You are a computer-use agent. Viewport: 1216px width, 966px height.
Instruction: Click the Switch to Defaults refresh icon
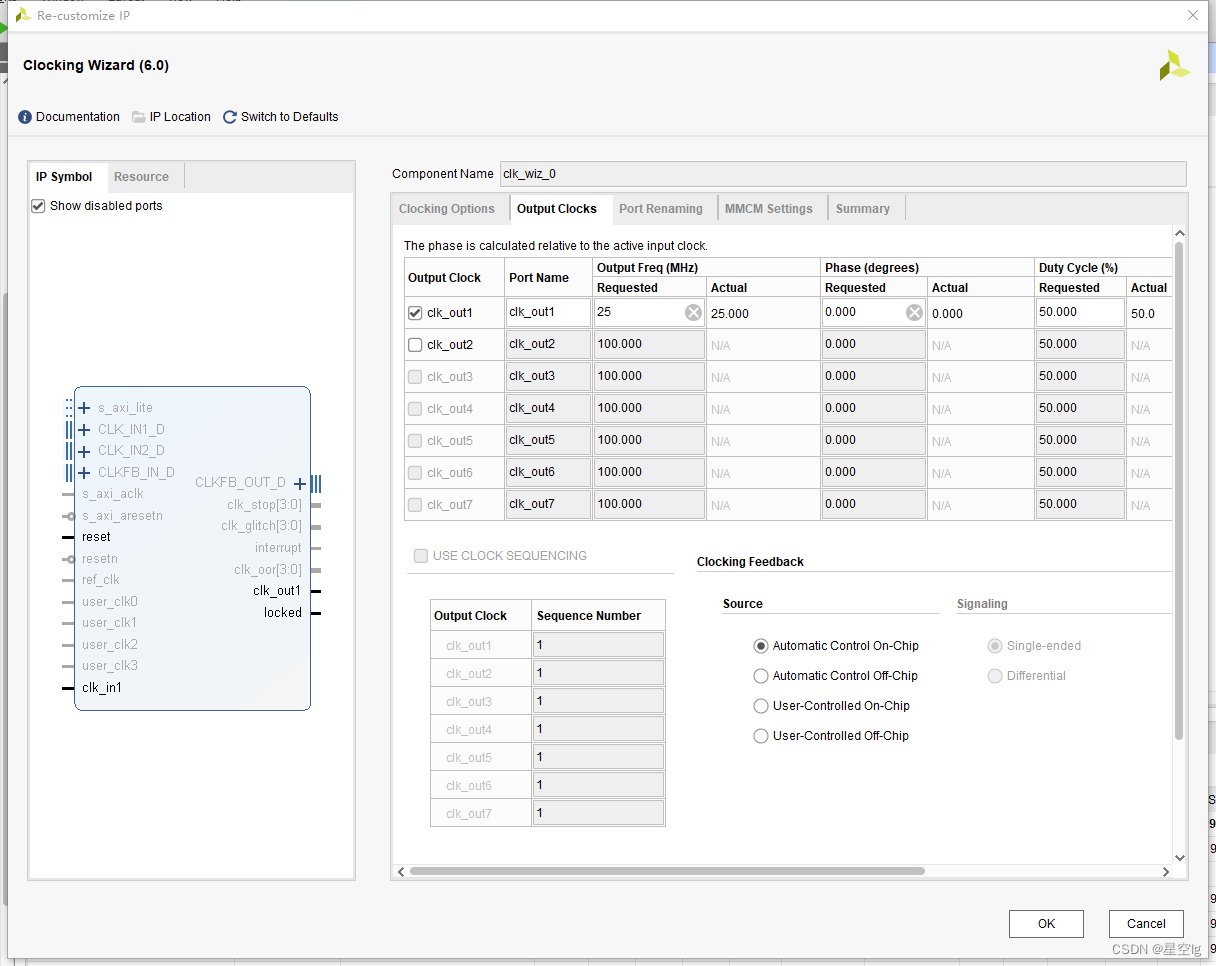pyautogui.click(x=230, y=117)
